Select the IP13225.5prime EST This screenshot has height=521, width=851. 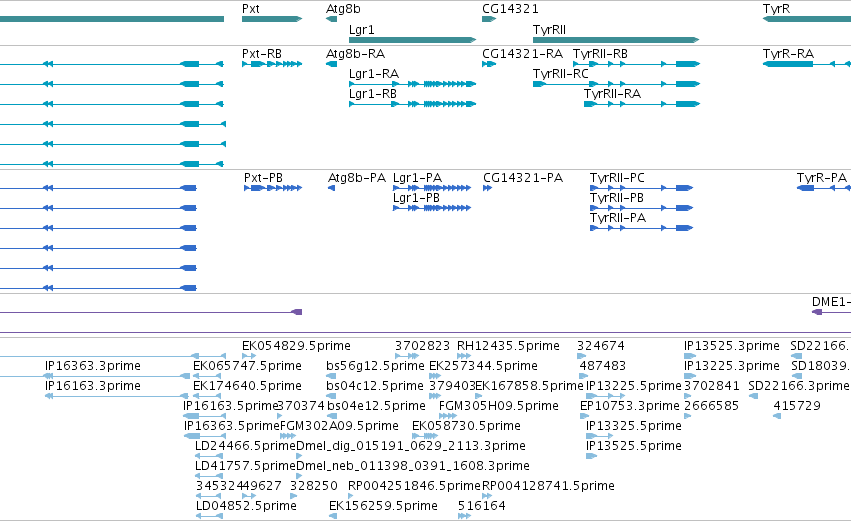coord(605,396)
